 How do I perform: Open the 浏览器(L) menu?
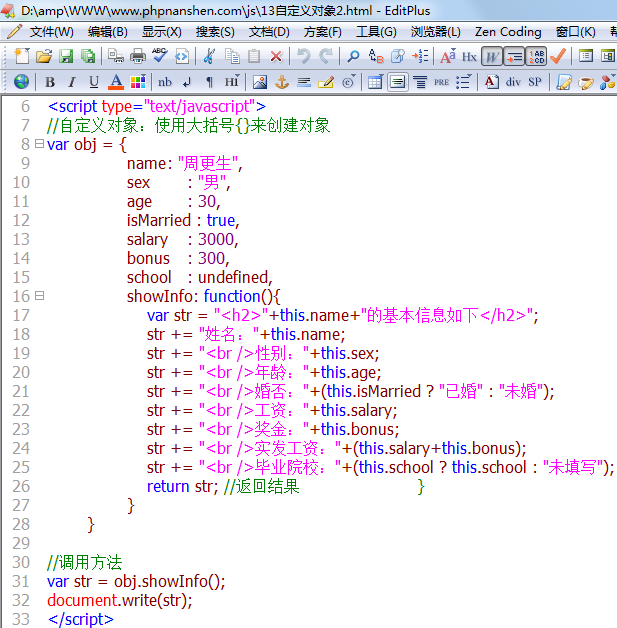click(436, 32)
